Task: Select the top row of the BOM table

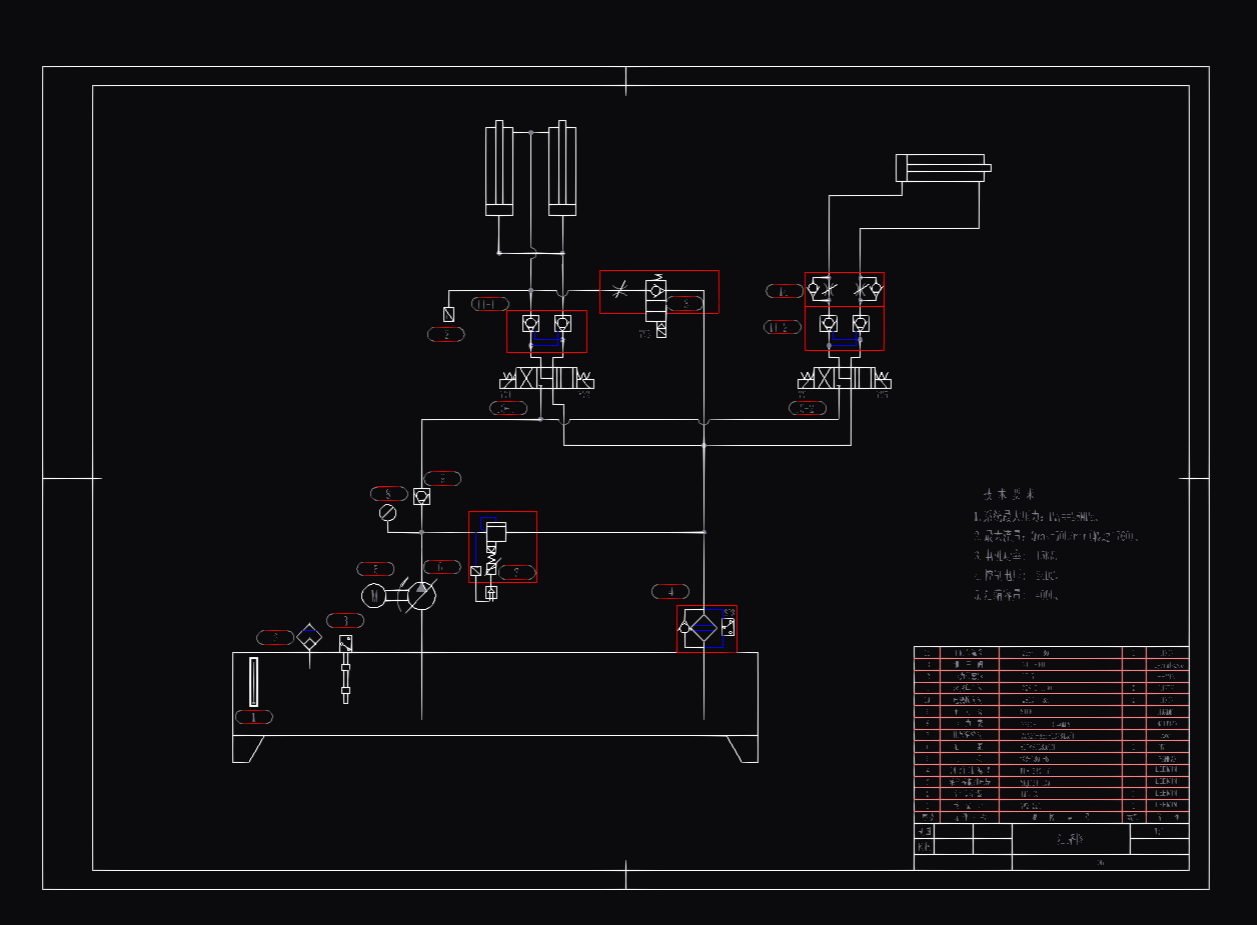Action: click(x=1050, y=655)
